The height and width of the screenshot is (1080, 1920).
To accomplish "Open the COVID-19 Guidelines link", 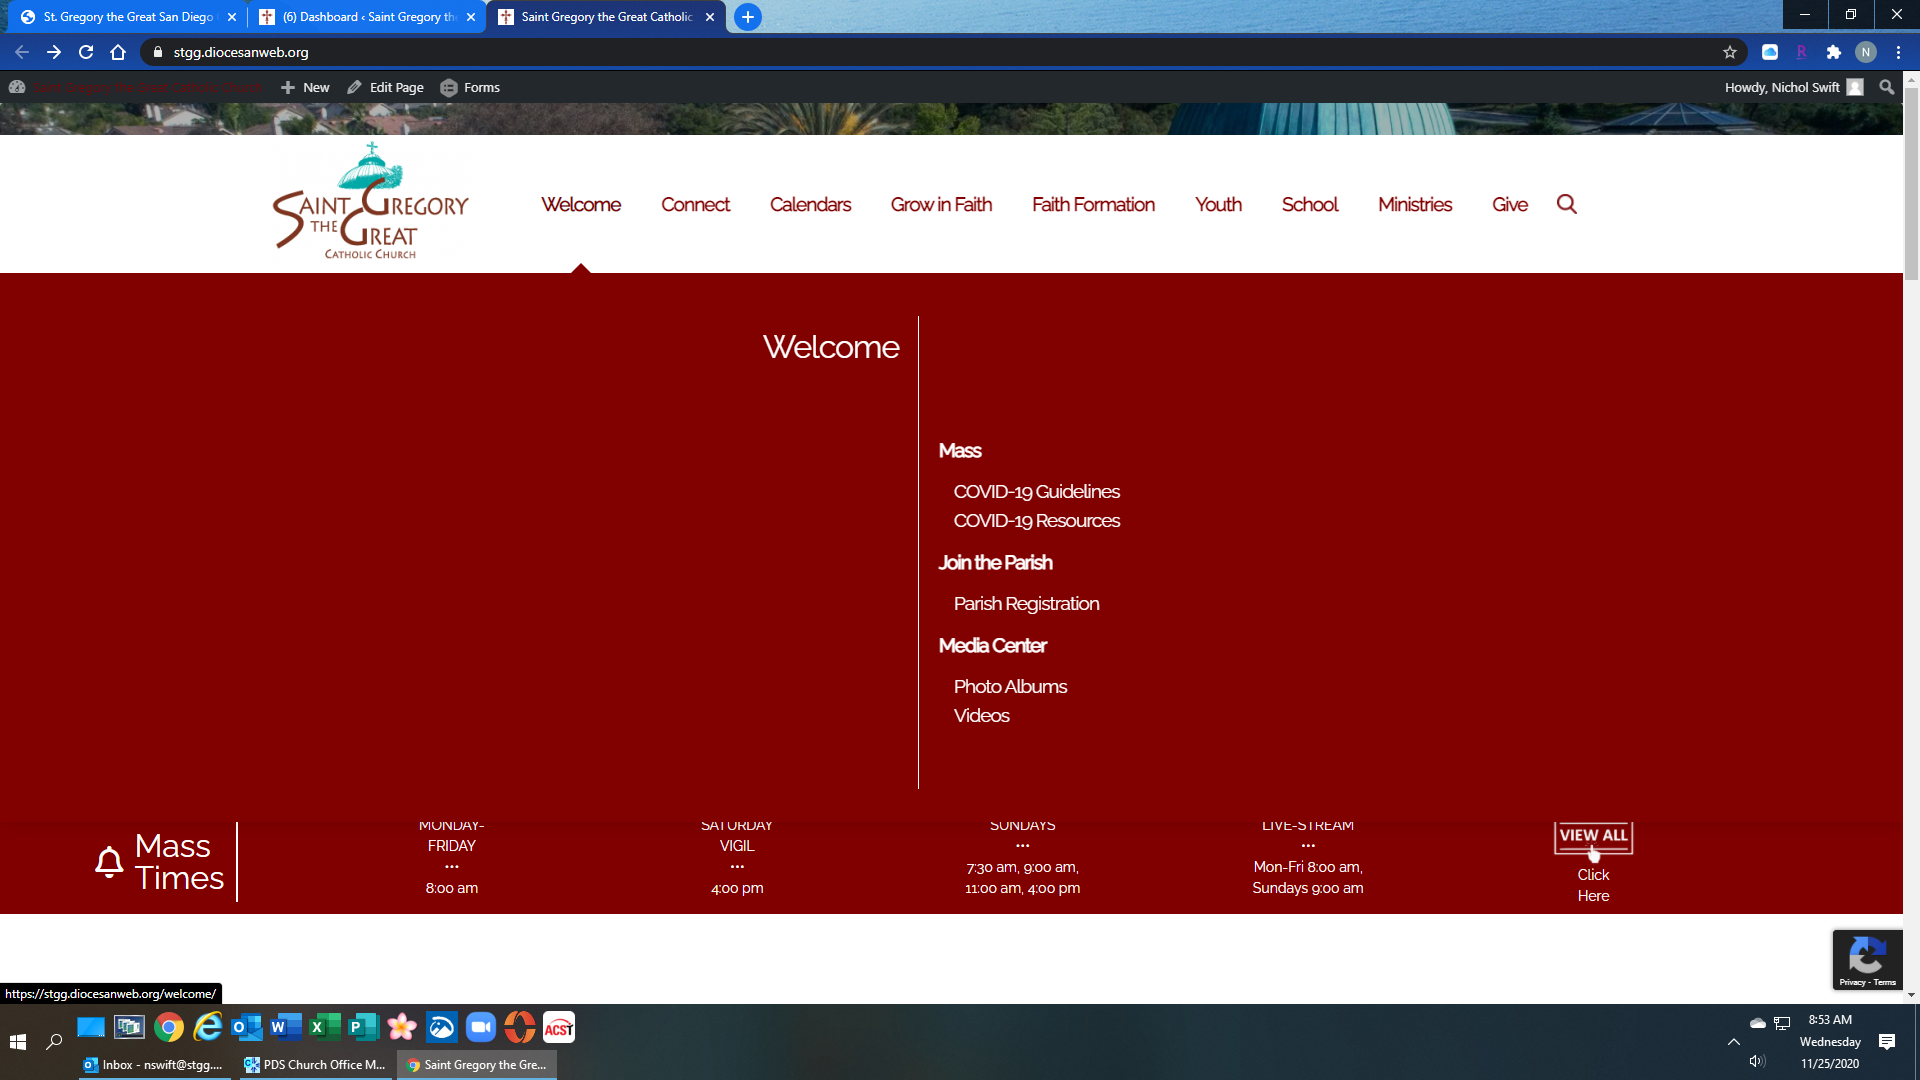I will [x=1036, y=491].
